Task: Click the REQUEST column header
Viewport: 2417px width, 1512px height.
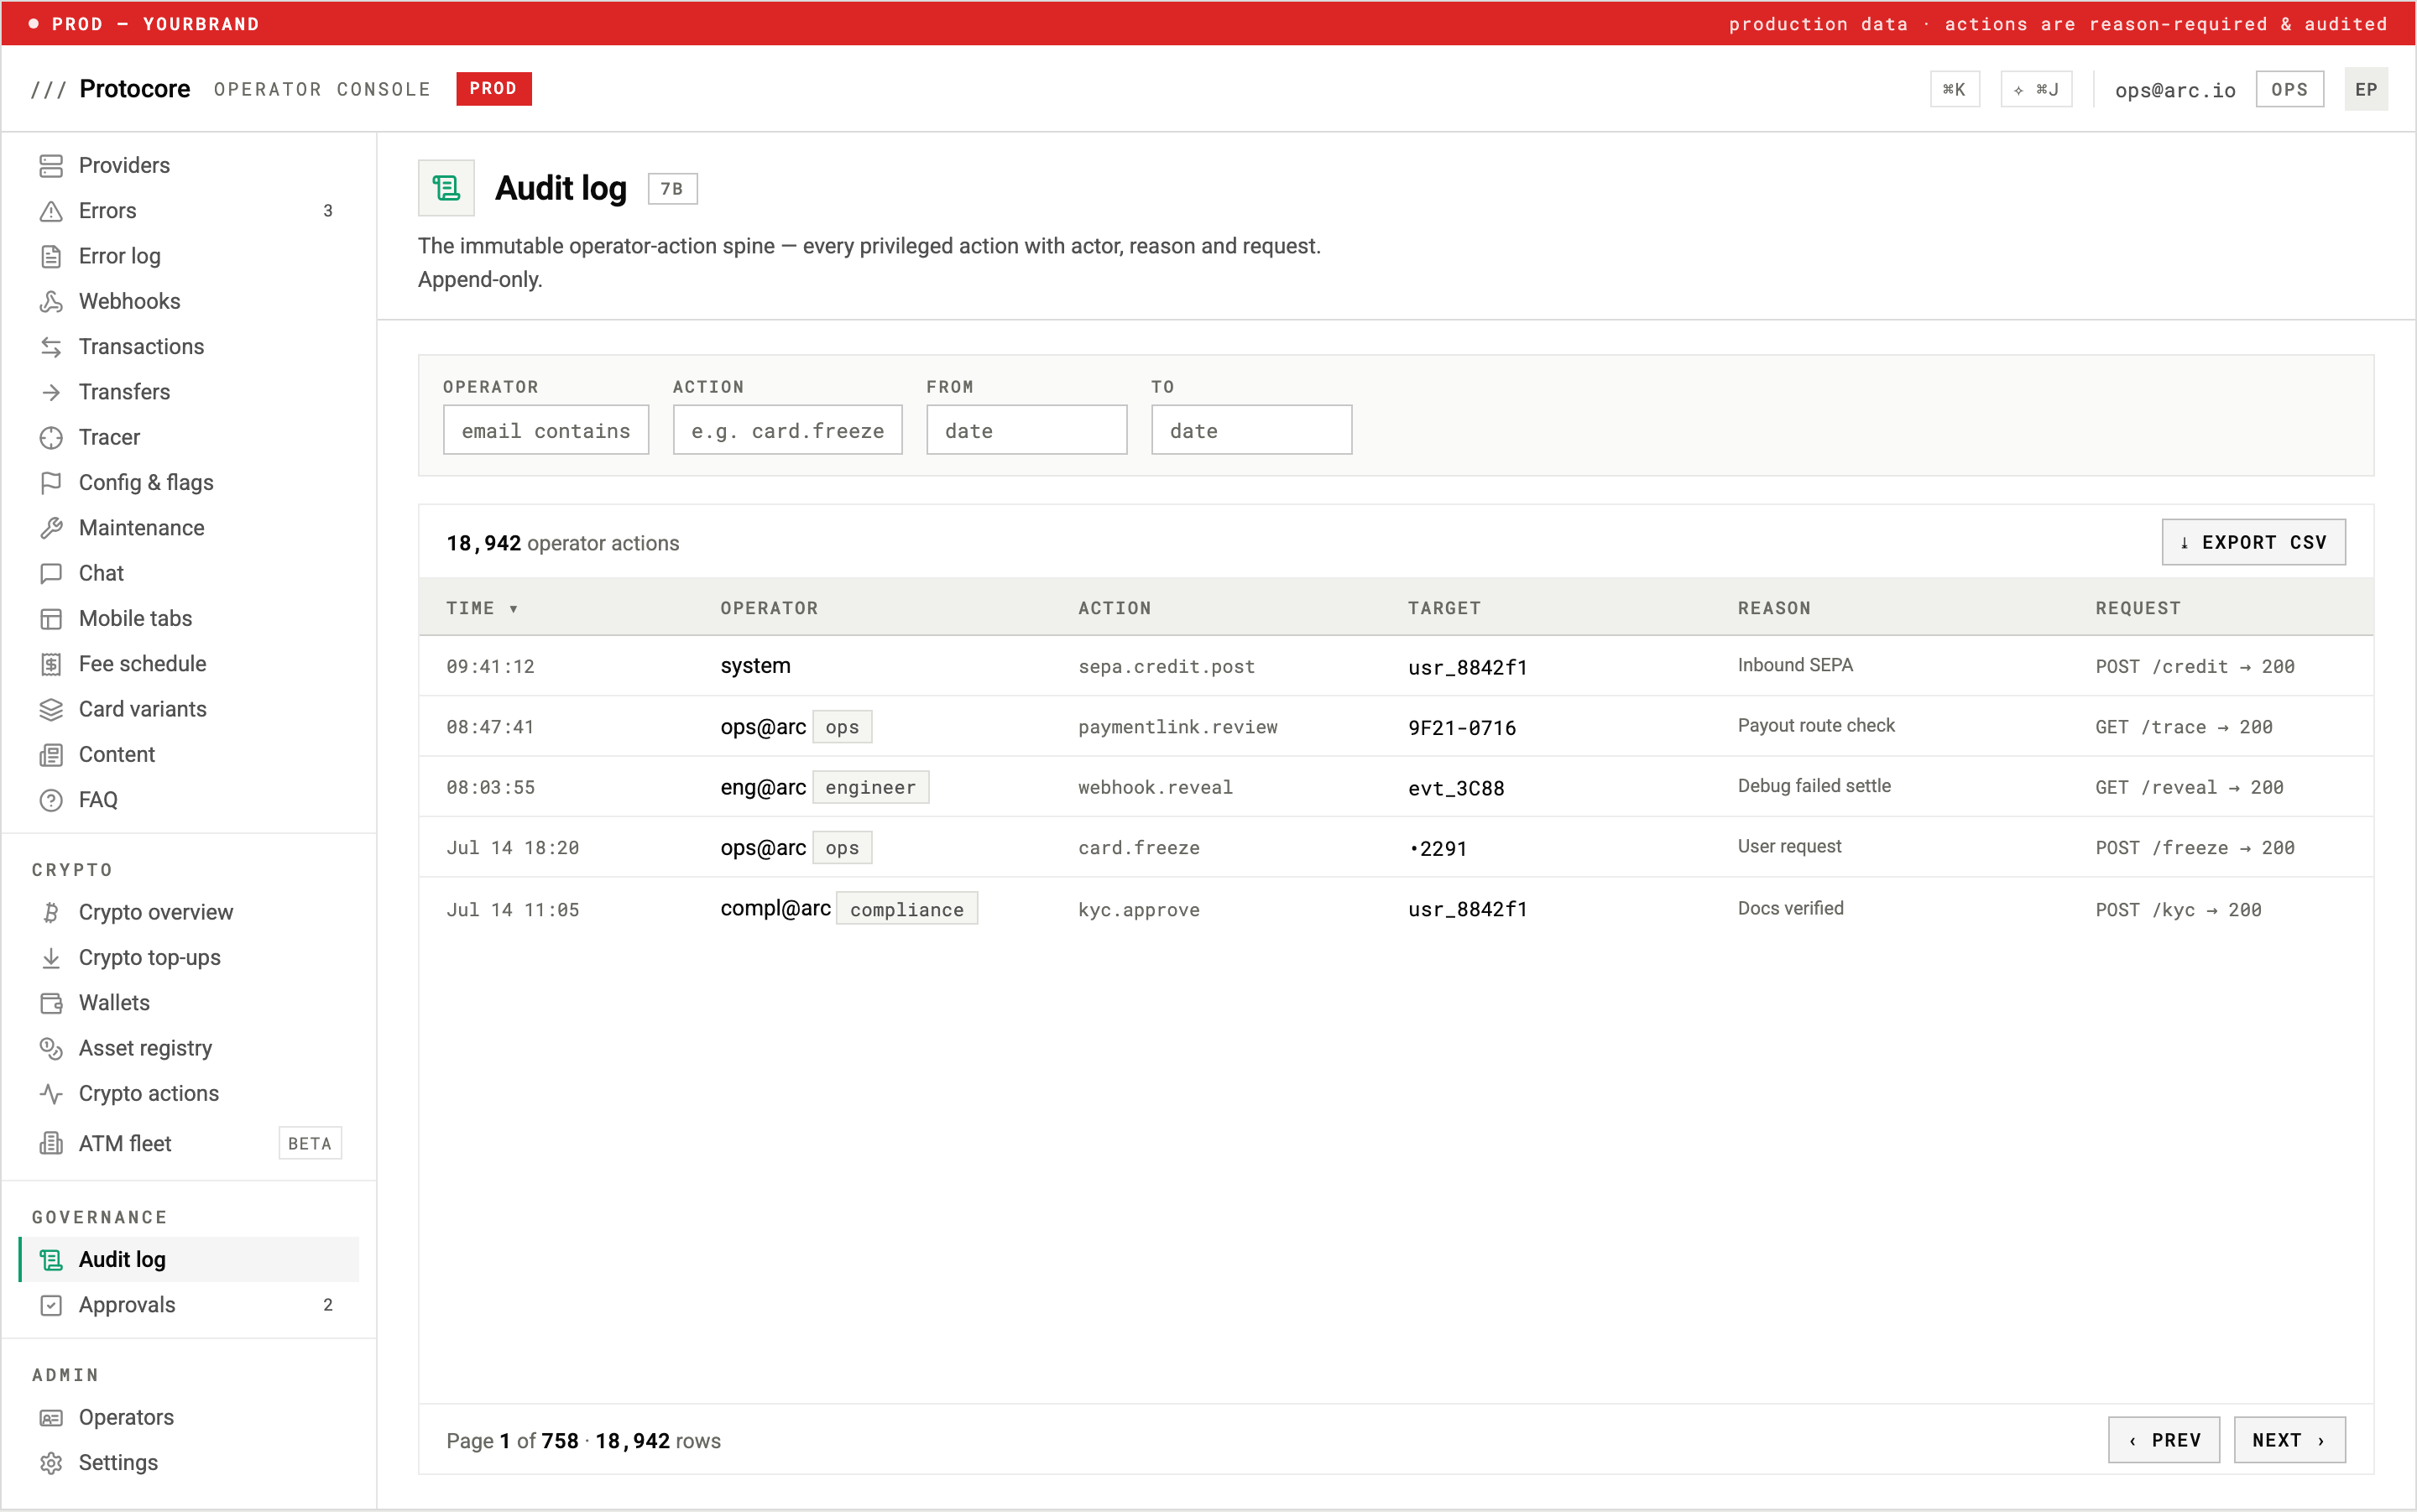Action: pyautogui.click(x=2138, y=608)
